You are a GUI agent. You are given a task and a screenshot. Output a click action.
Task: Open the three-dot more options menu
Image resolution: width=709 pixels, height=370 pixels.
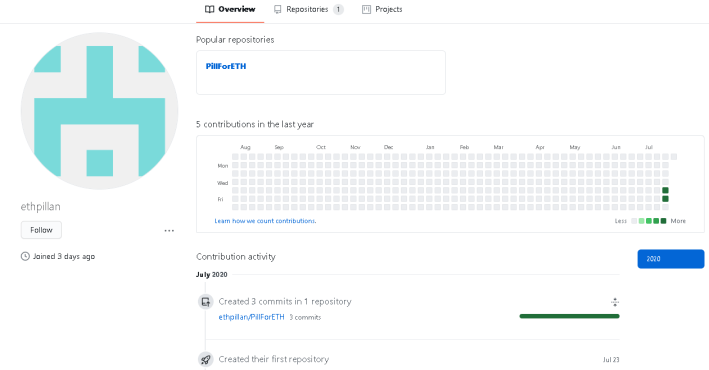click(169, 231)
